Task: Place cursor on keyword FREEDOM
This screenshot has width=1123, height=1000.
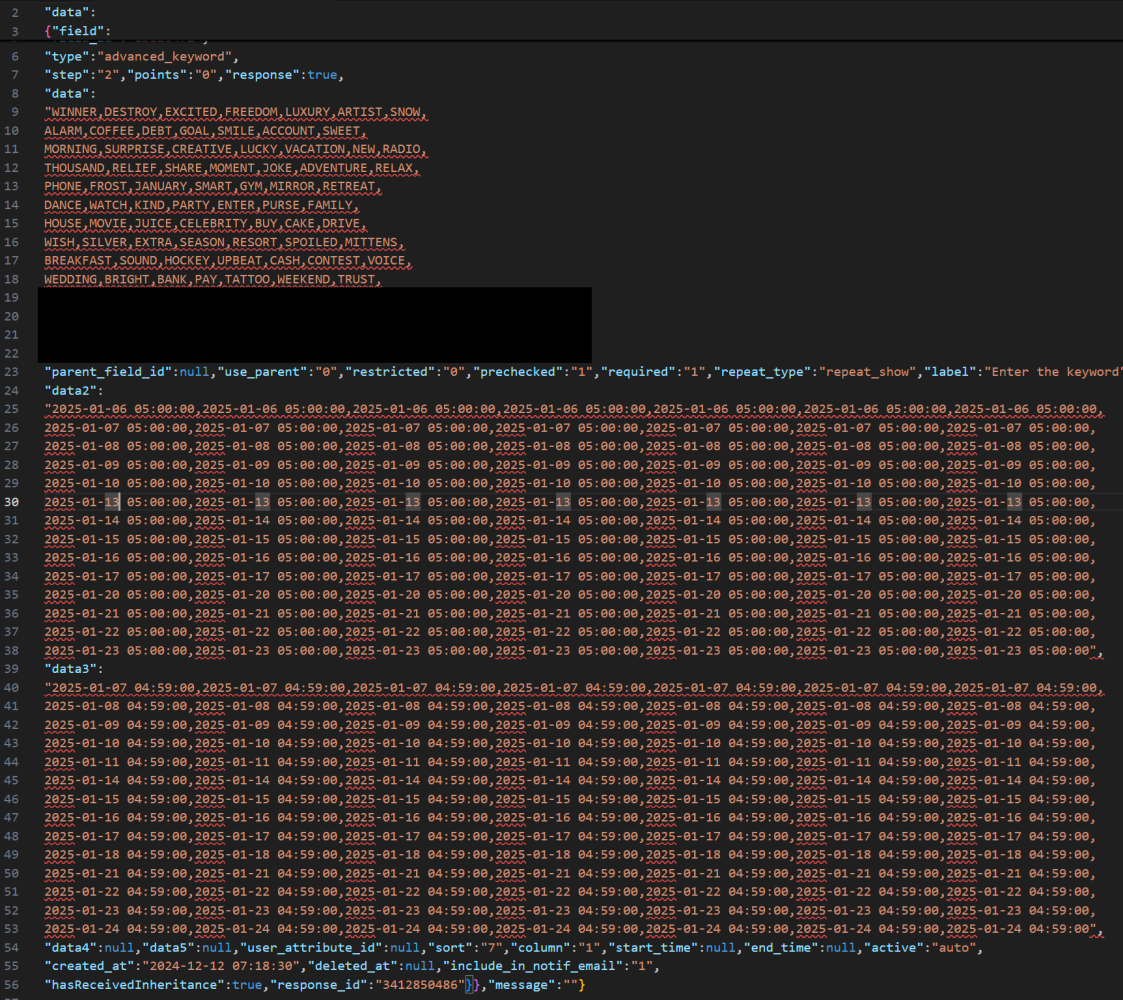Action: pyautogui.click(x=251, y=112)
